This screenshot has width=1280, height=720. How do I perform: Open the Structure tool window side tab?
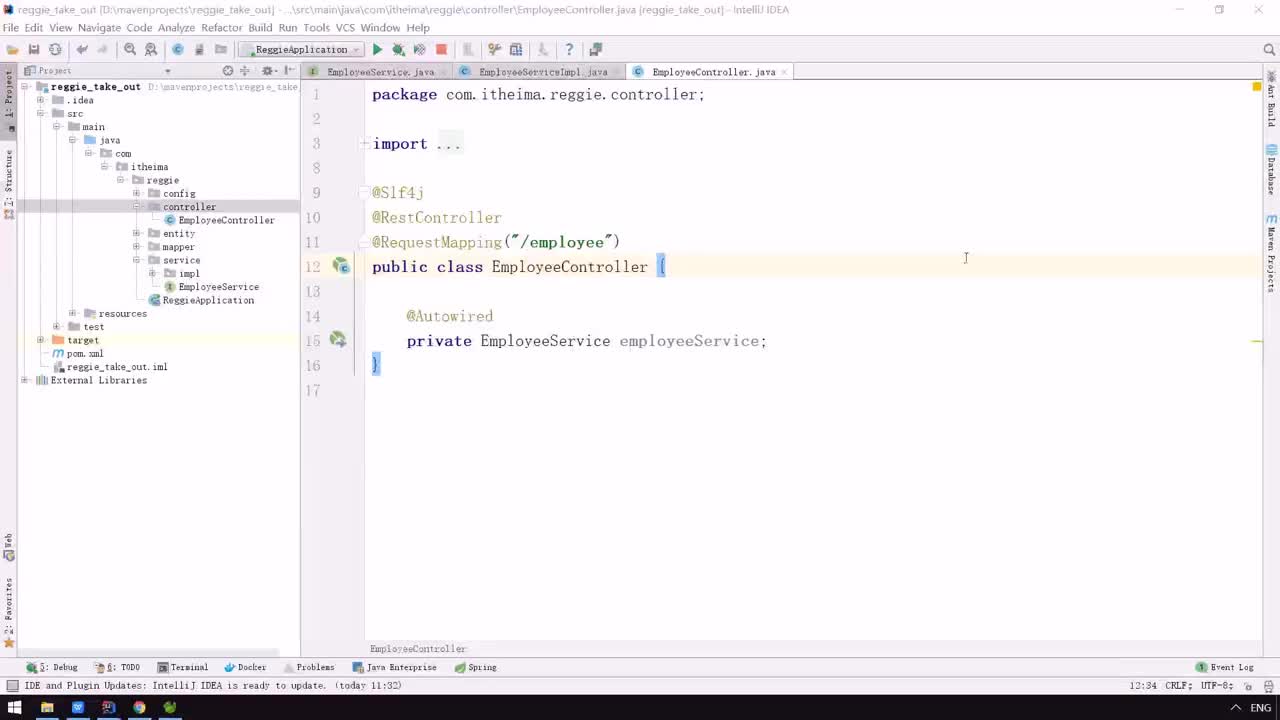9,185
